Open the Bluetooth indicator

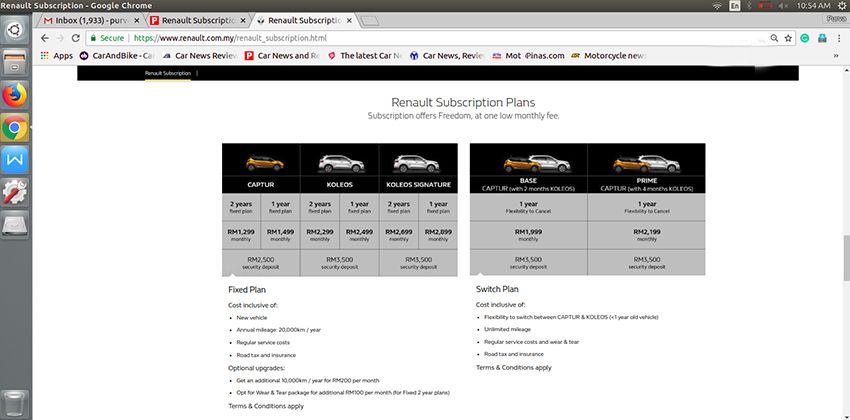[x=750, y=5]
